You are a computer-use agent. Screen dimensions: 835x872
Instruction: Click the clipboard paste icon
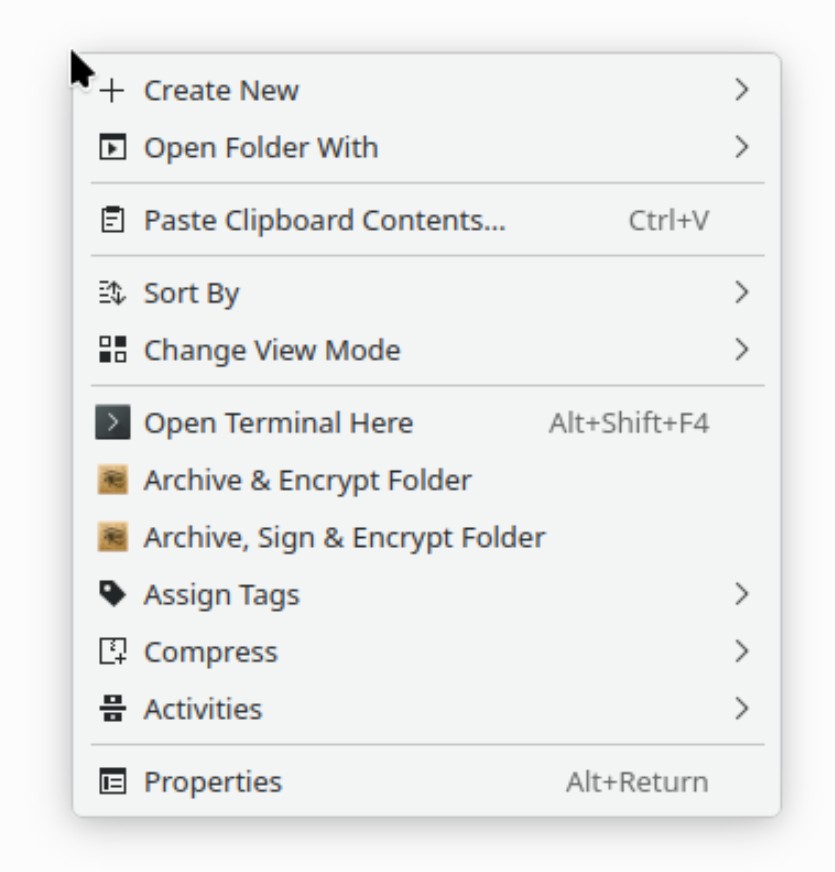[x=113, y=220]
